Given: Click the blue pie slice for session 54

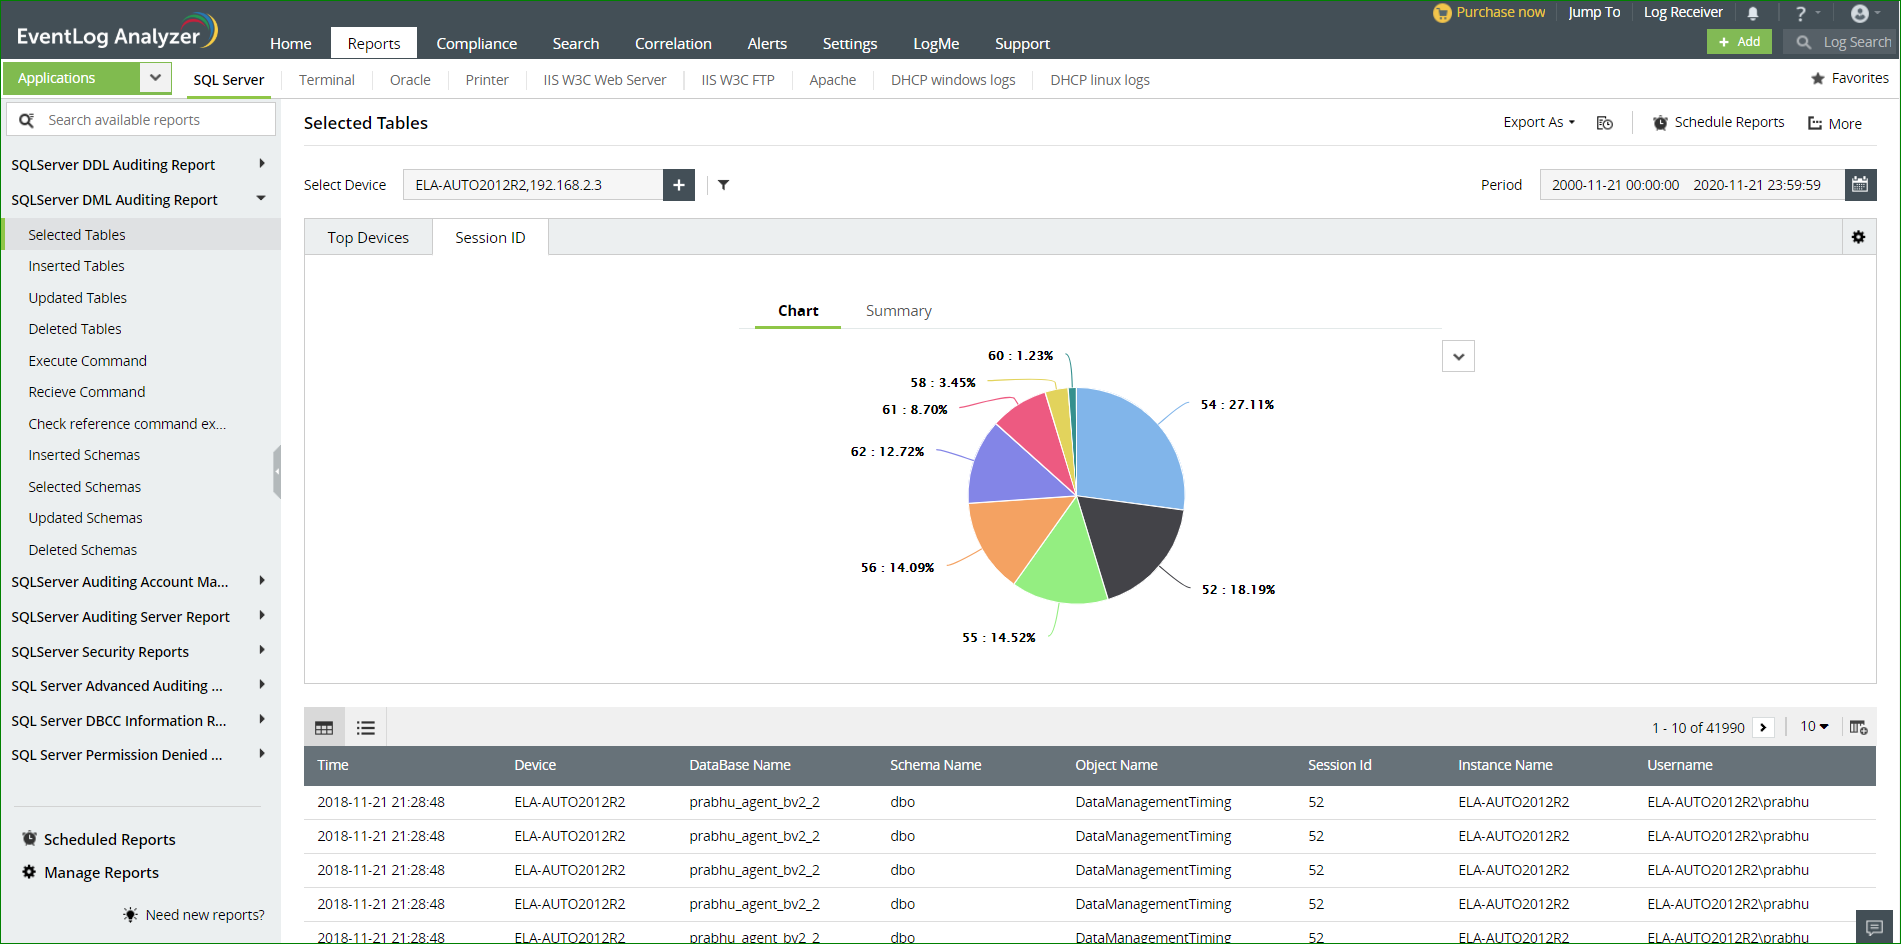Looking at the screenshot, I should 1125,445.
